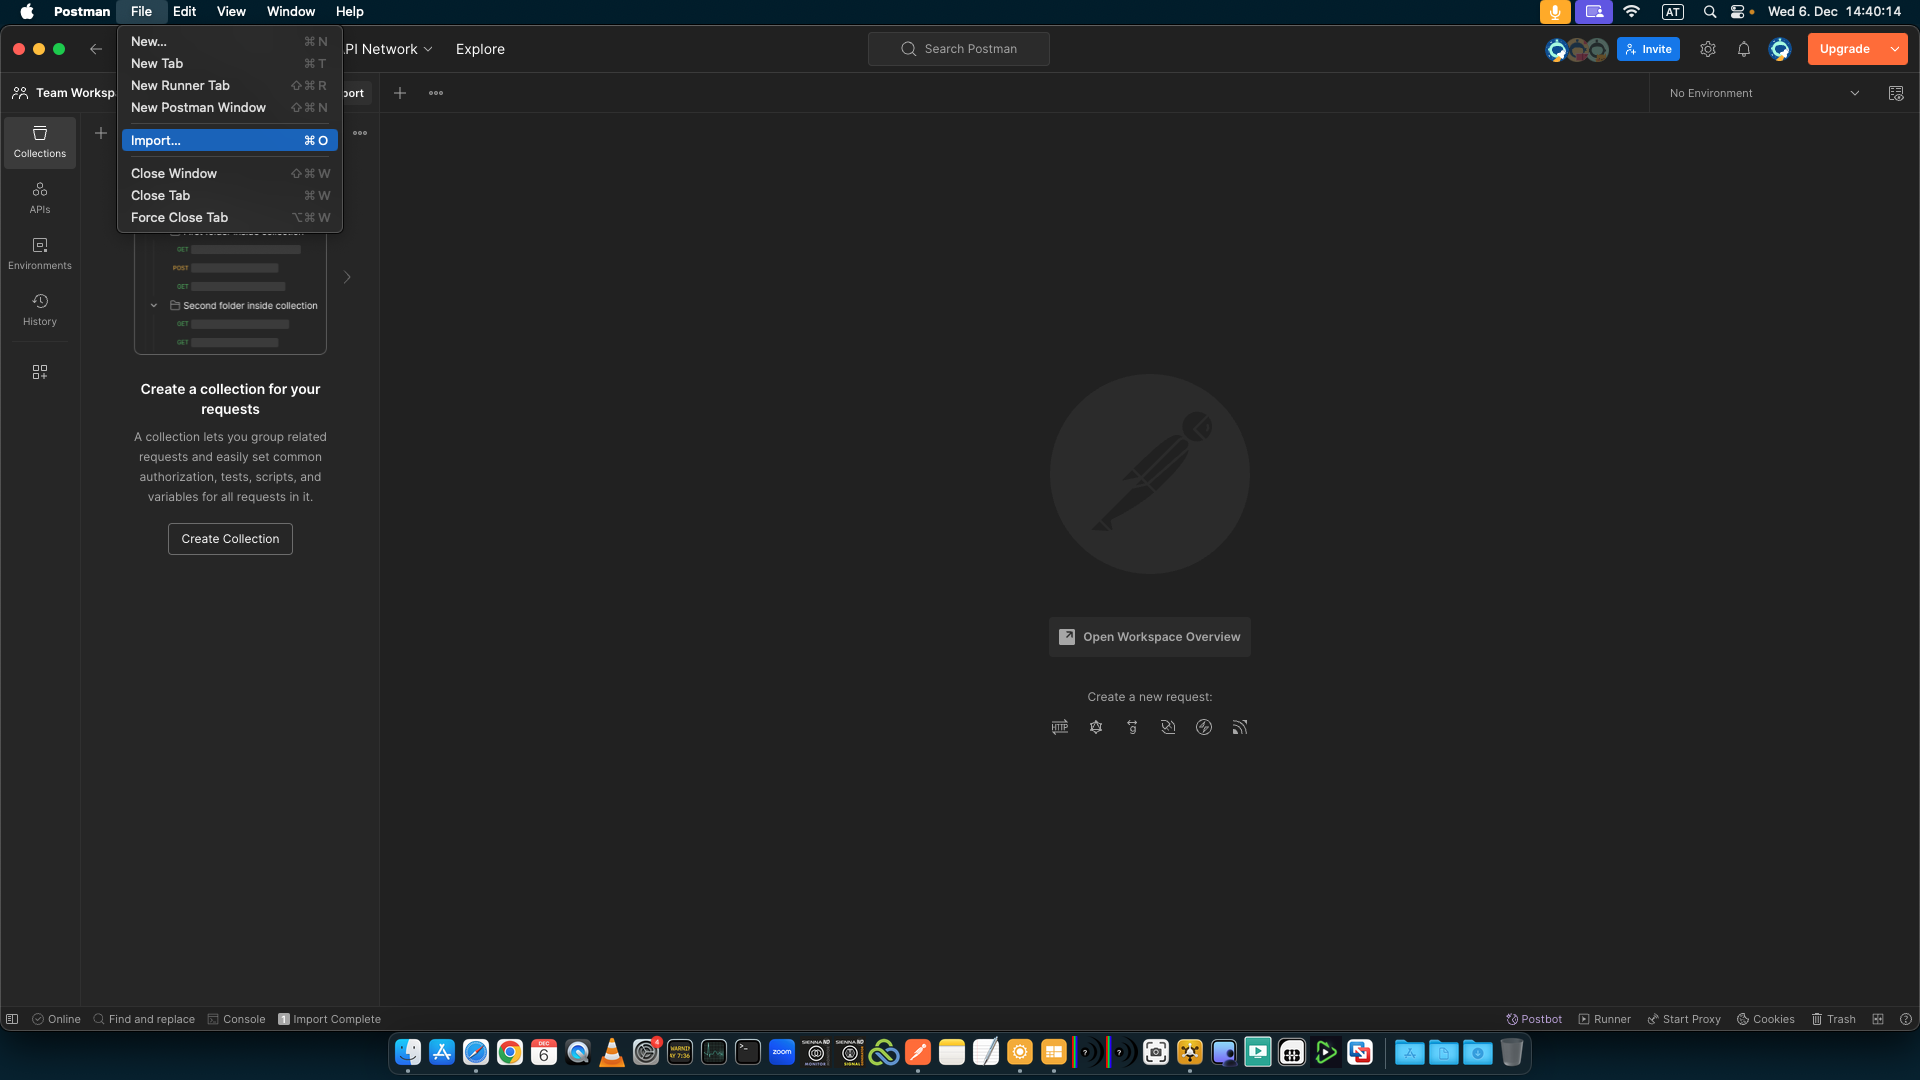The width and height of the screenshot is (1920, 1080).
Task: Open the notifications bell
Action: tap(1744, 49)
